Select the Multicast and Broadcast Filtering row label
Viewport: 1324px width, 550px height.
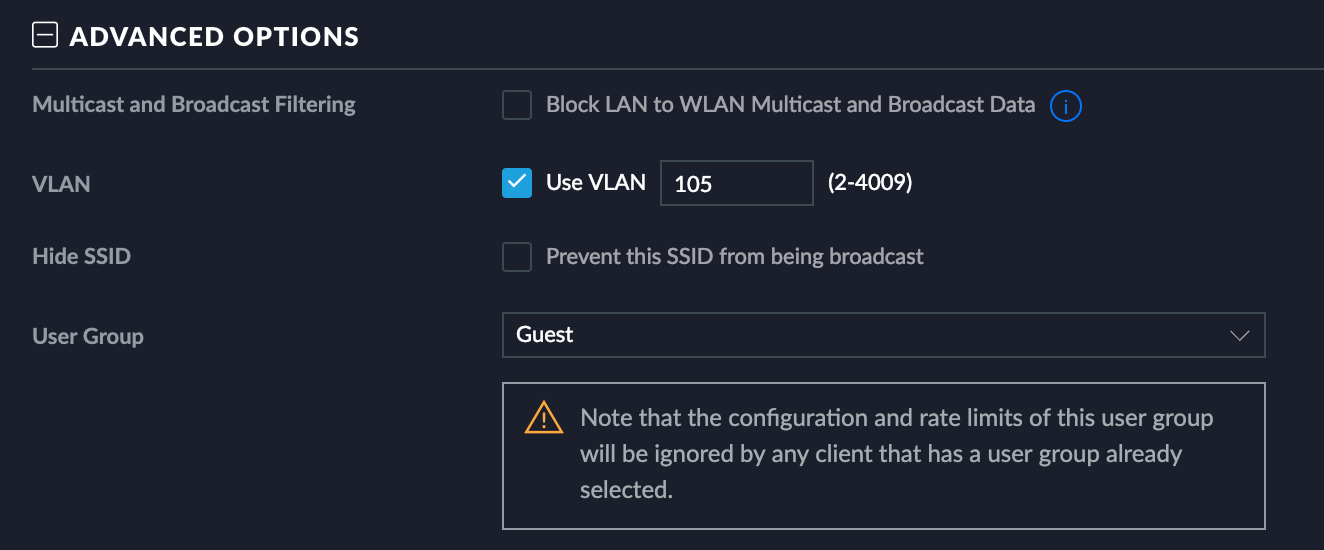[x=194, y=104]
